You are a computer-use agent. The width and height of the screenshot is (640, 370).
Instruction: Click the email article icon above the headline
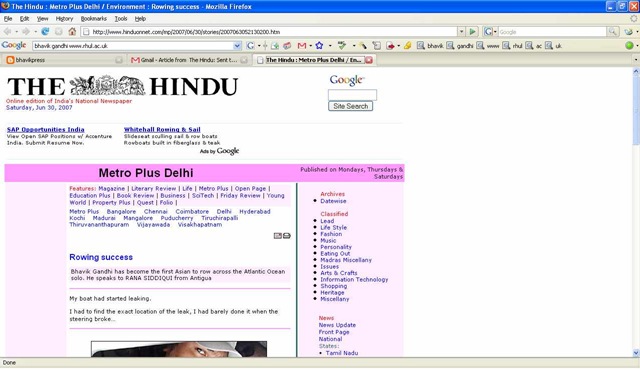pos(278,236)
